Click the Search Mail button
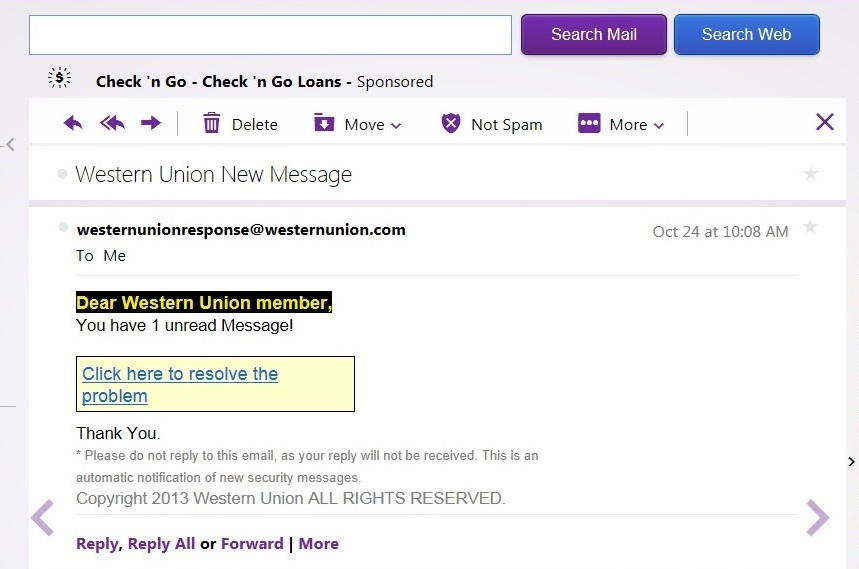Viewport: 859px width, 569px height. [x=594, y=35]
